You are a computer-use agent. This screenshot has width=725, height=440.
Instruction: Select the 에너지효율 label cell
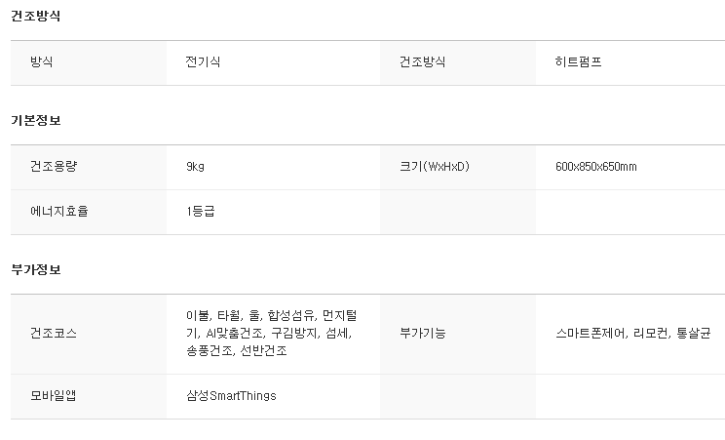[x=88, y=212]
